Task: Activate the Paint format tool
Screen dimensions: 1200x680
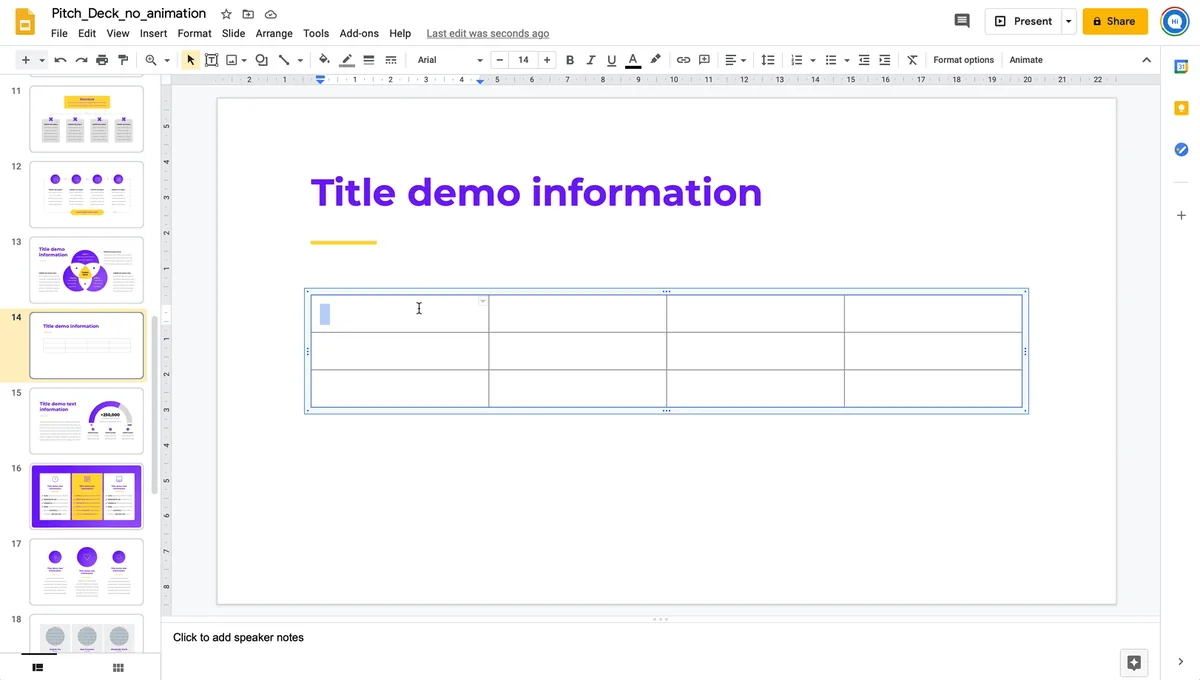Action: [x=123, y=60]
